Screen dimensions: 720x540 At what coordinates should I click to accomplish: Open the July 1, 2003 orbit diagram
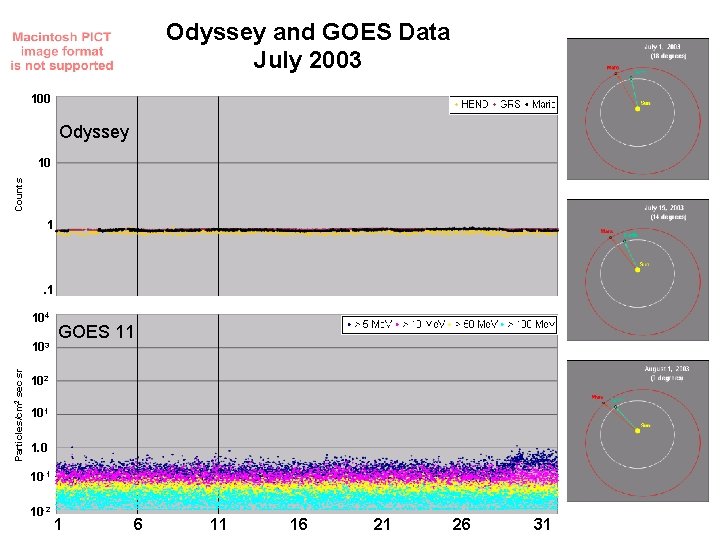pos(638,109)
